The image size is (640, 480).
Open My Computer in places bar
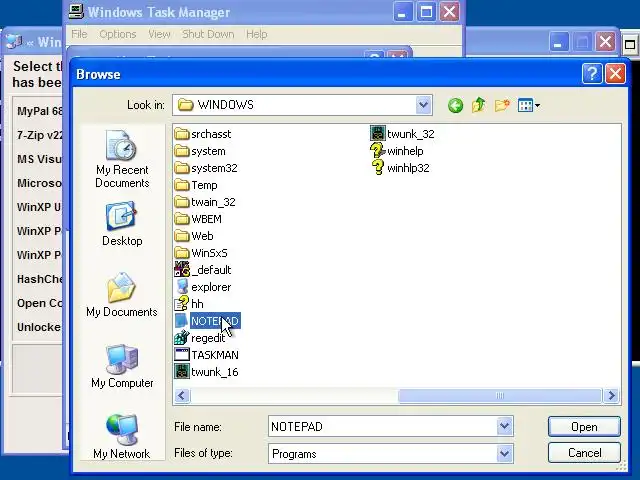tap(122, 366)
